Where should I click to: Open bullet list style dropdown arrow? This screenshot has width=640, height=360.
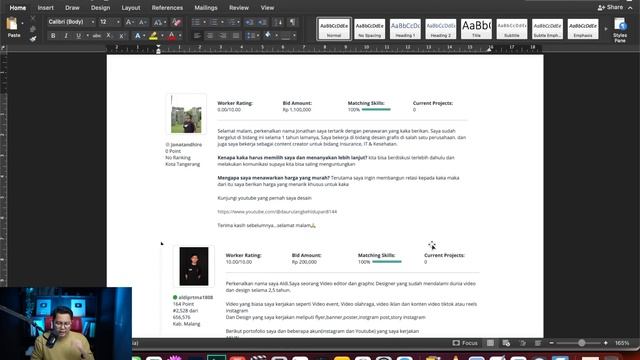[x=204, y=22]
